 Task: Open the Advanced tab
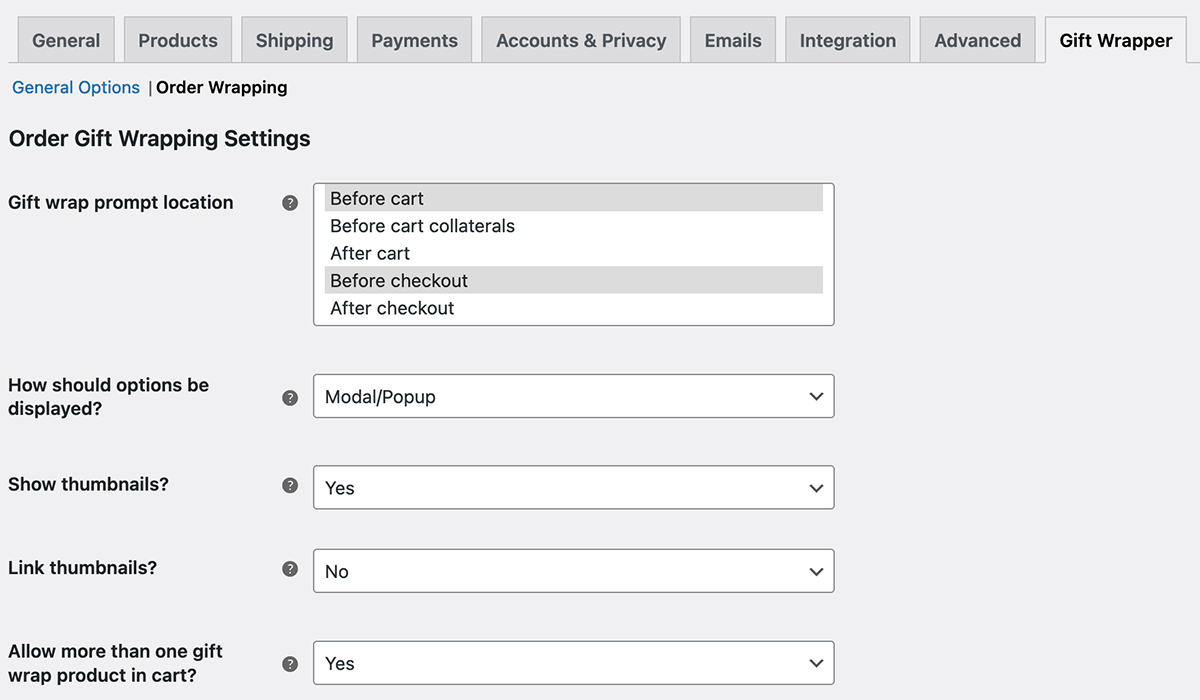[977, 41]
